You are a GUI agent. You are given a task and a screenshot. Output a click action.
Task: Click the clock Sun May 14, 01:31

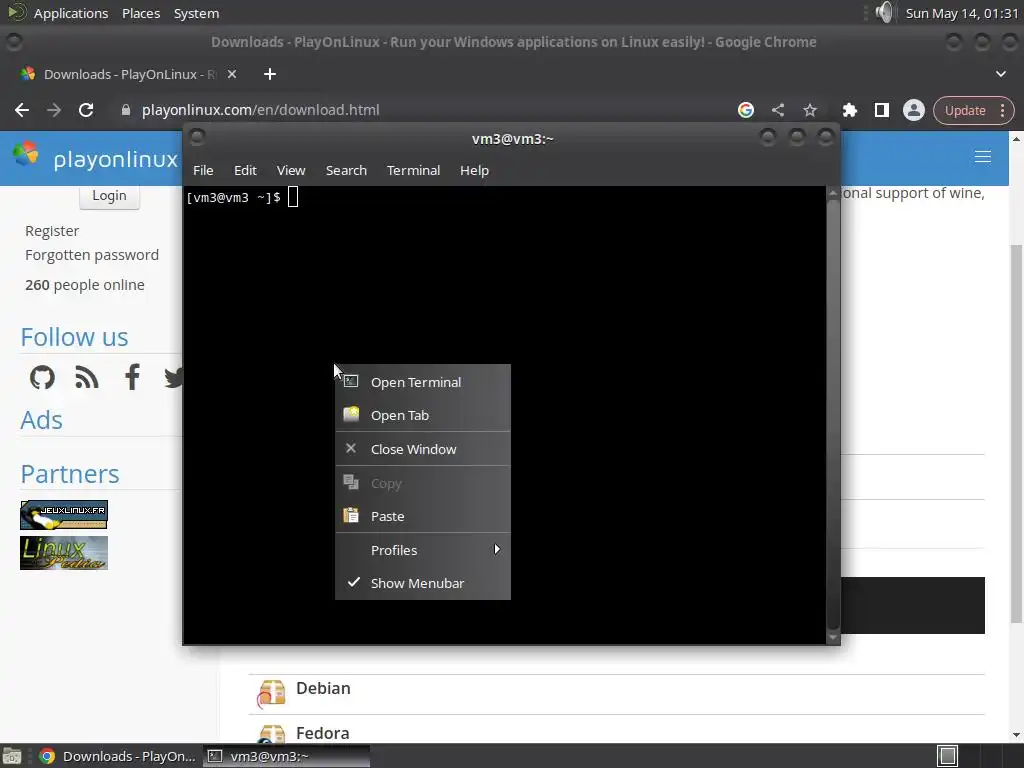point(961,13)
